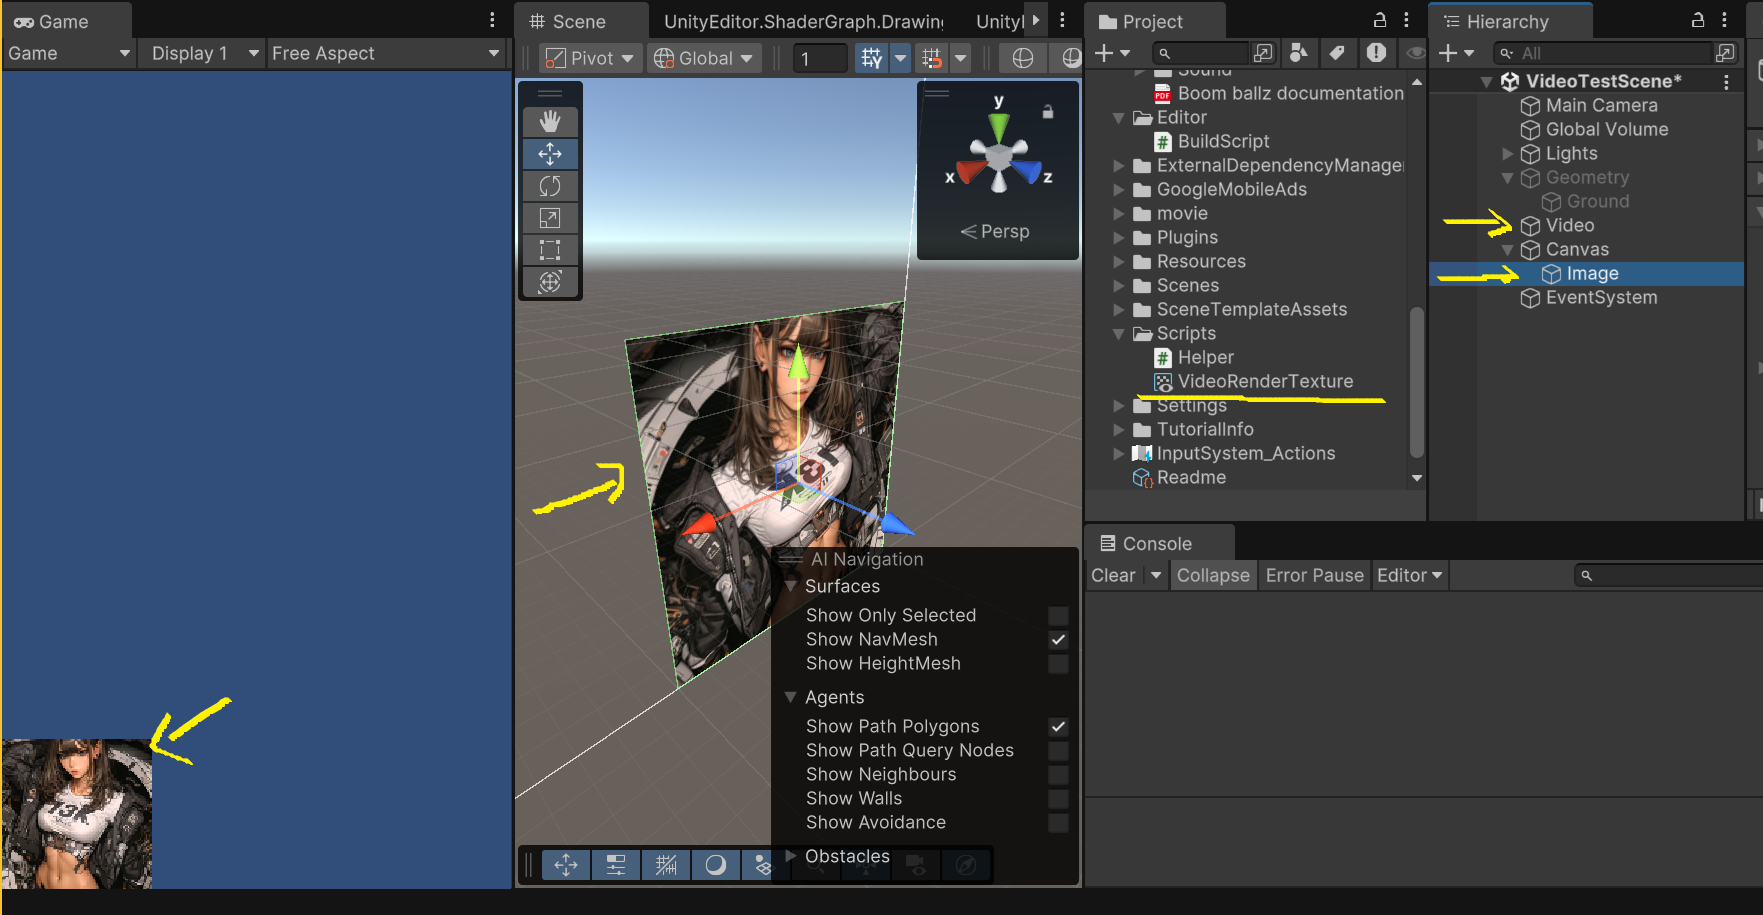Open Hierarchy panel more options menu

click(x=1724, y=20)
